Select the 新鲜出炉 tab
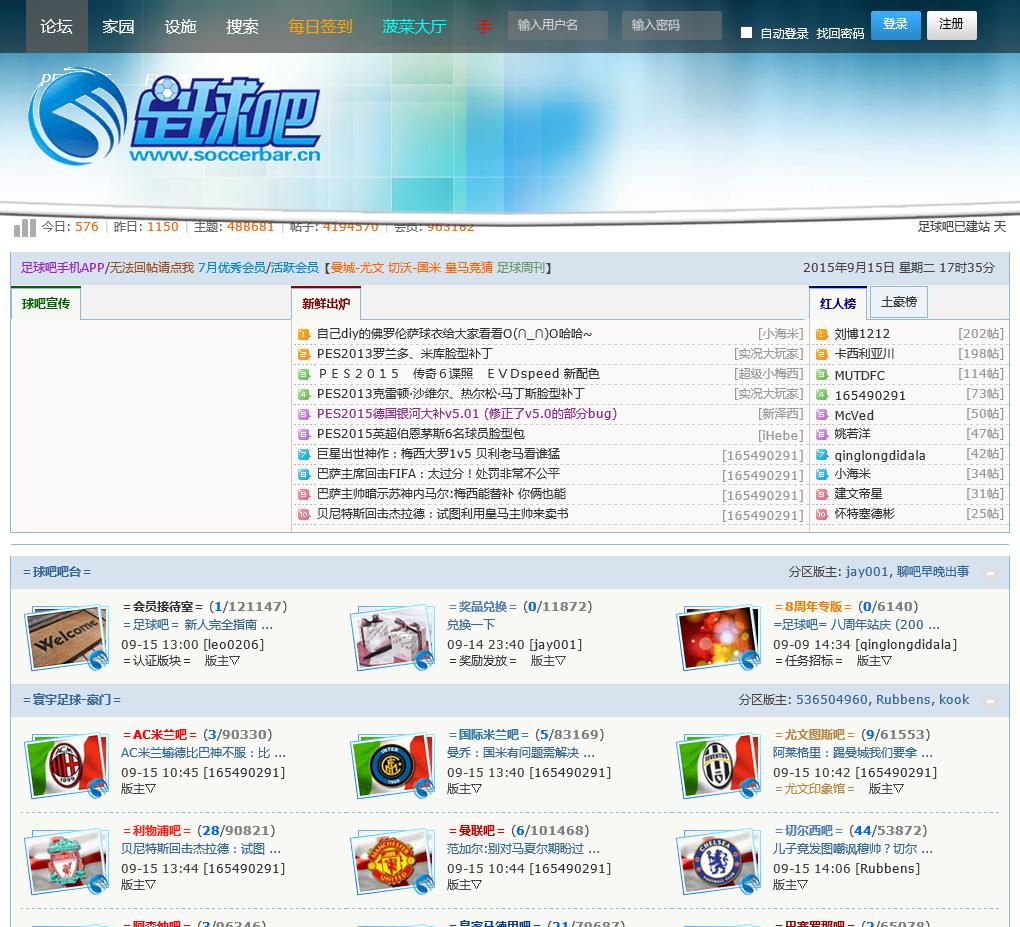This screenshot has height=927, width=1020. coord(326,303)
